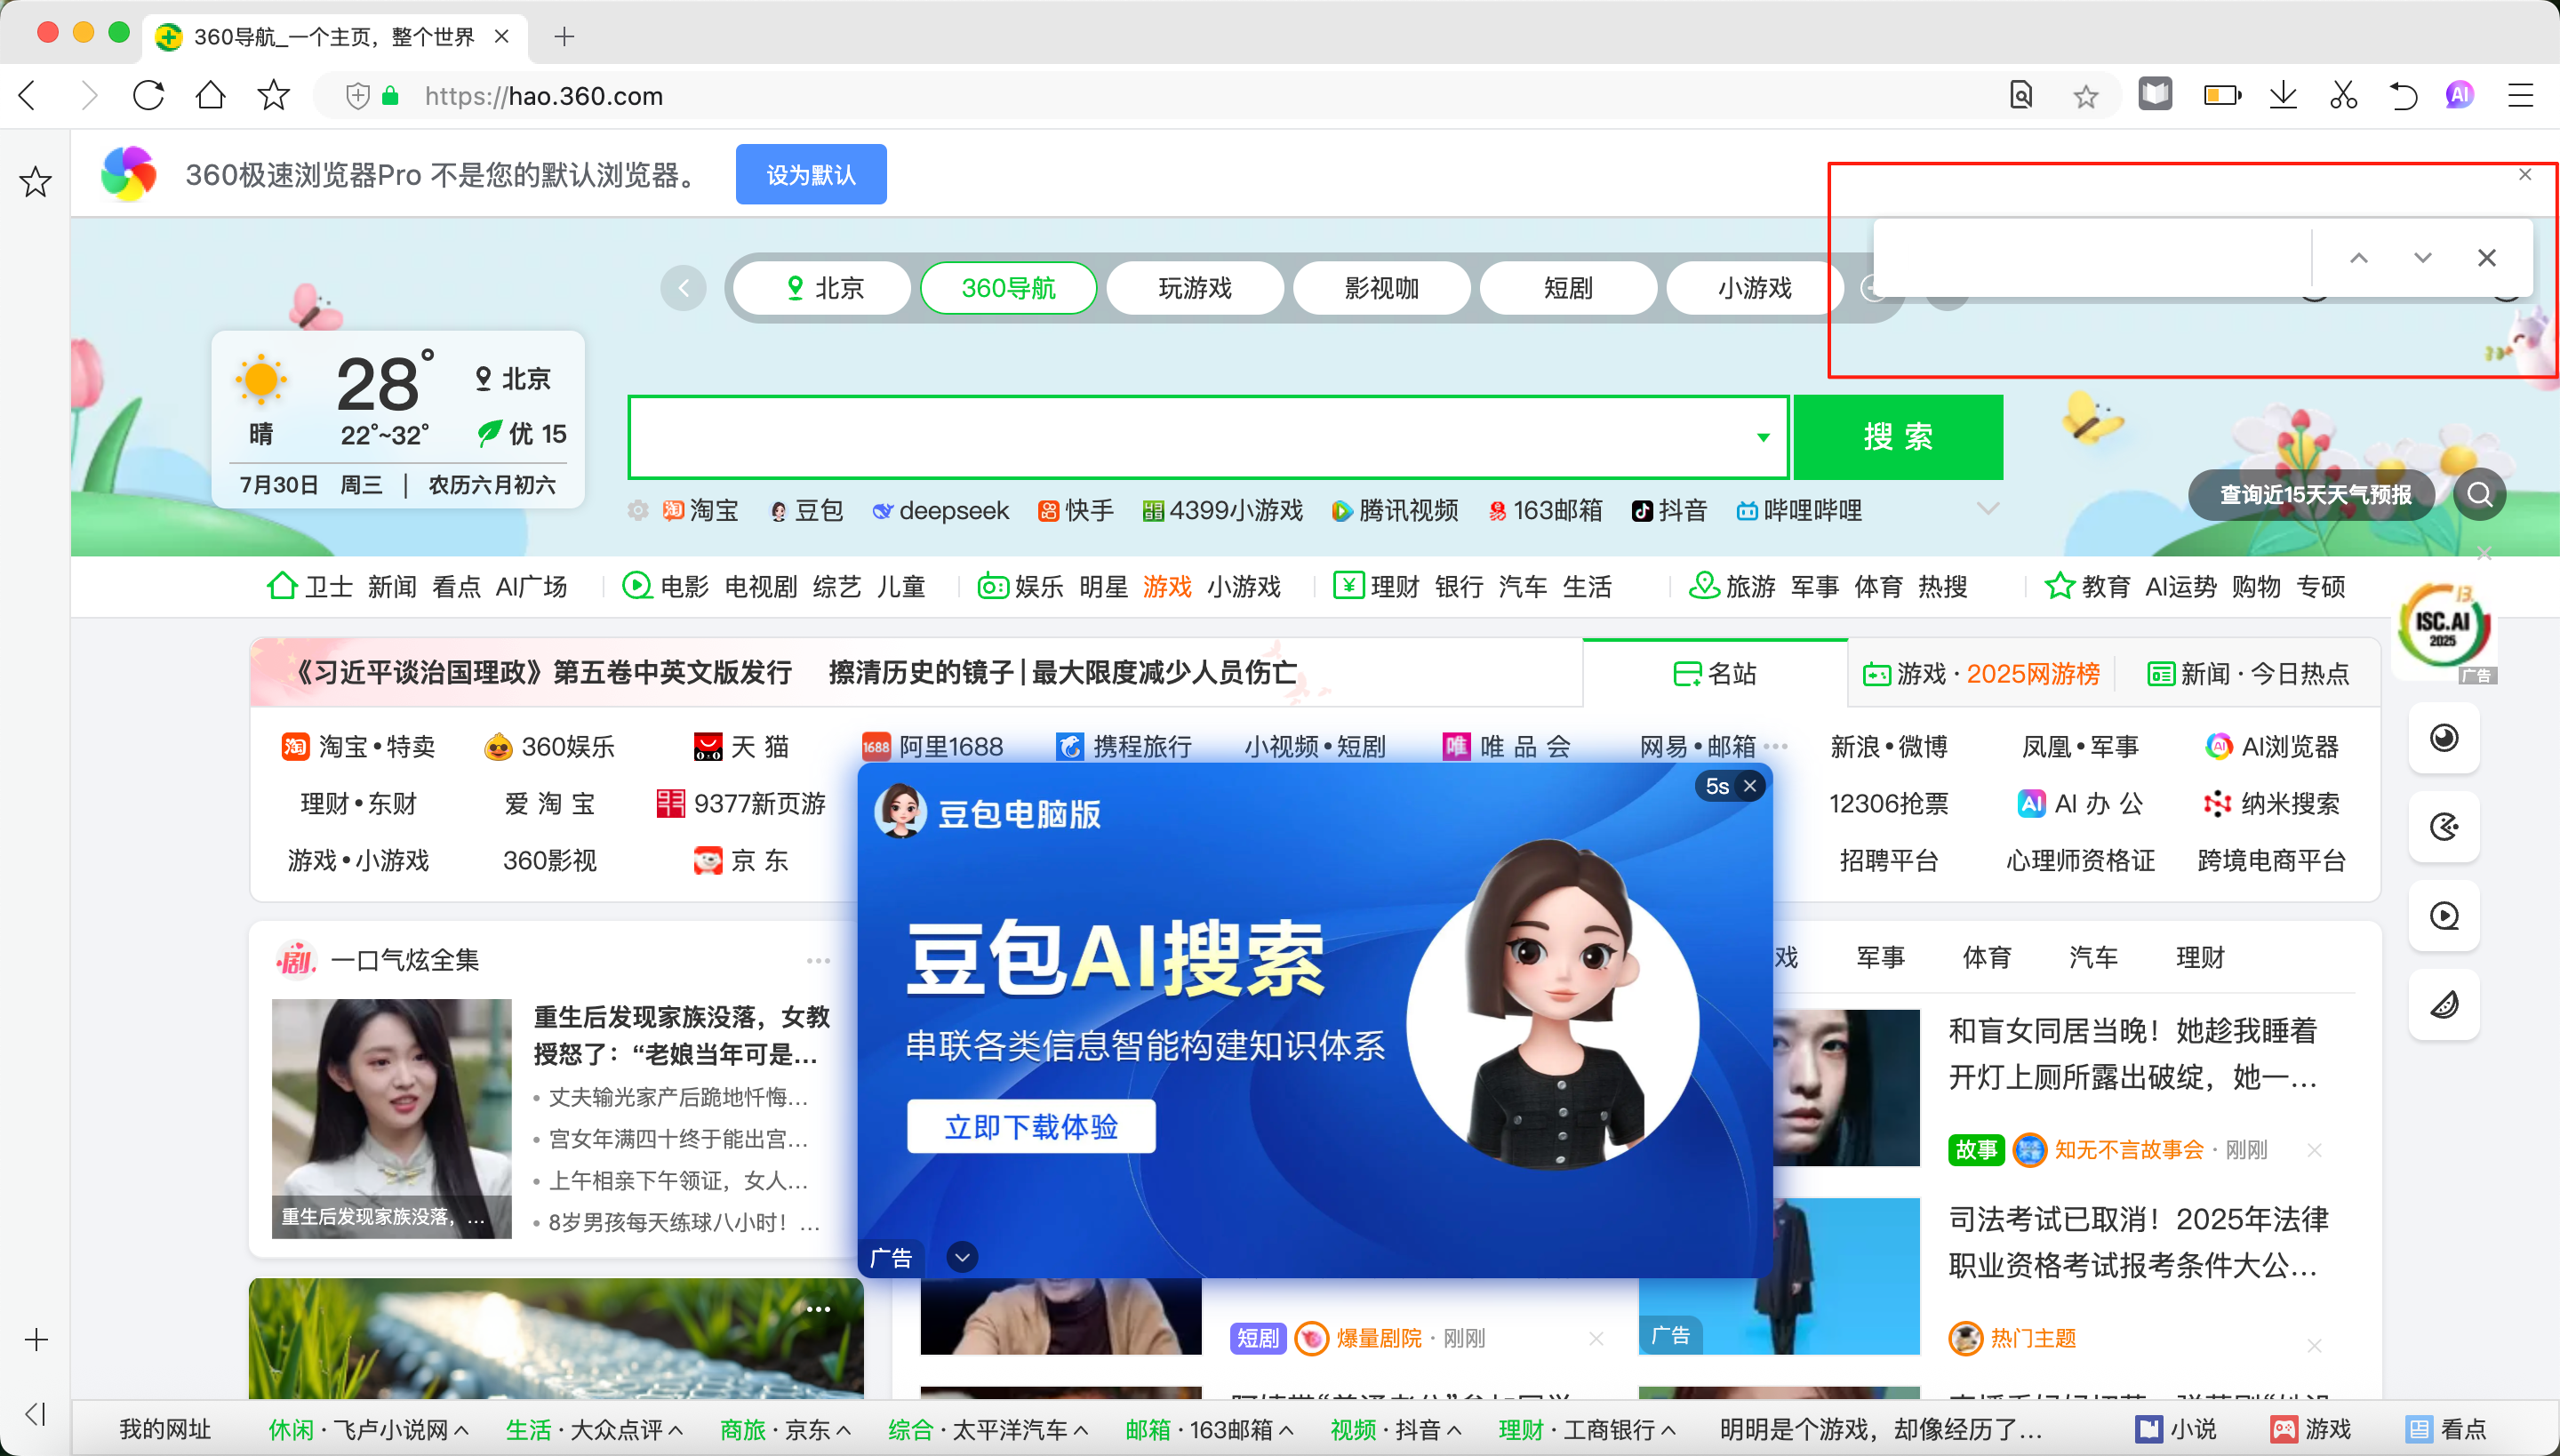Select the screenshot scissors tool

(2343, 95)
